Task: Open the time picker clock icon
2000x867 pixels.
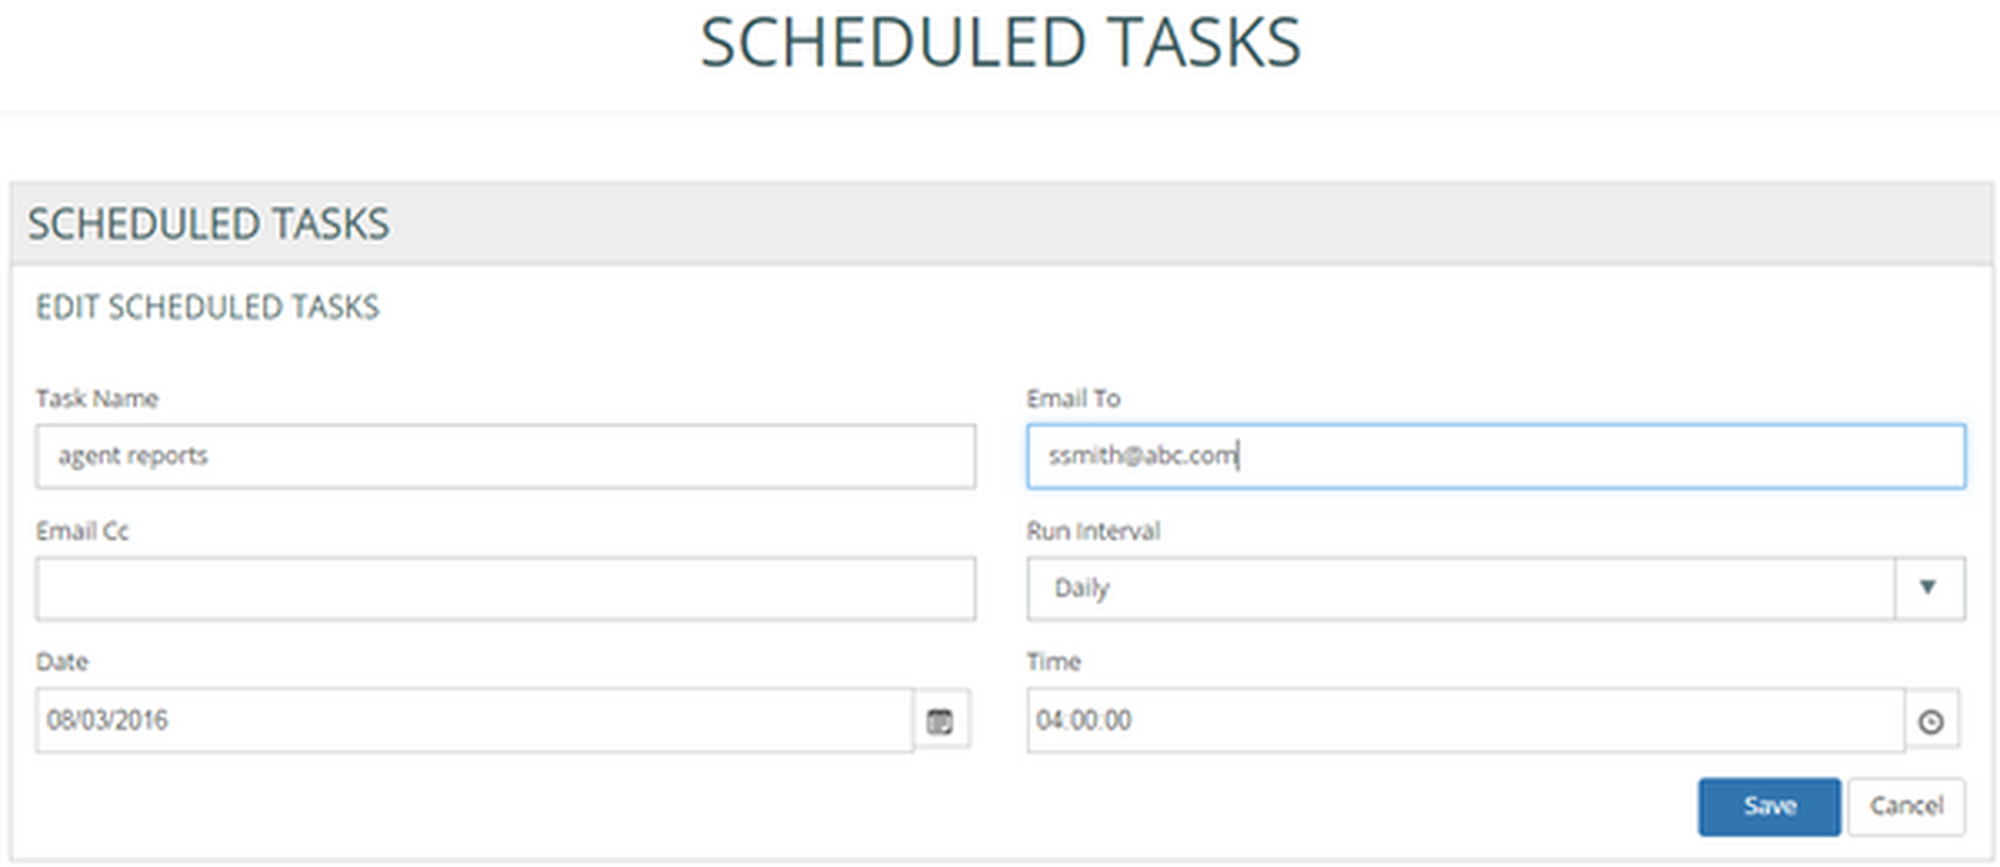Action: coord(1931,721)
